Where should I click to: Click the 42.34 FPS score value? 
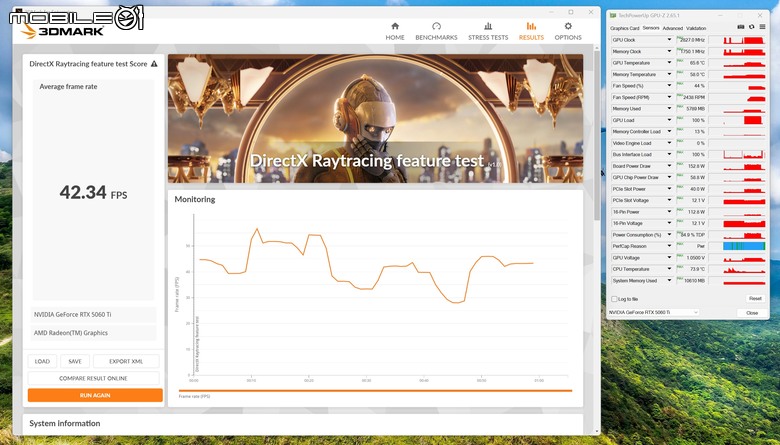94,192
